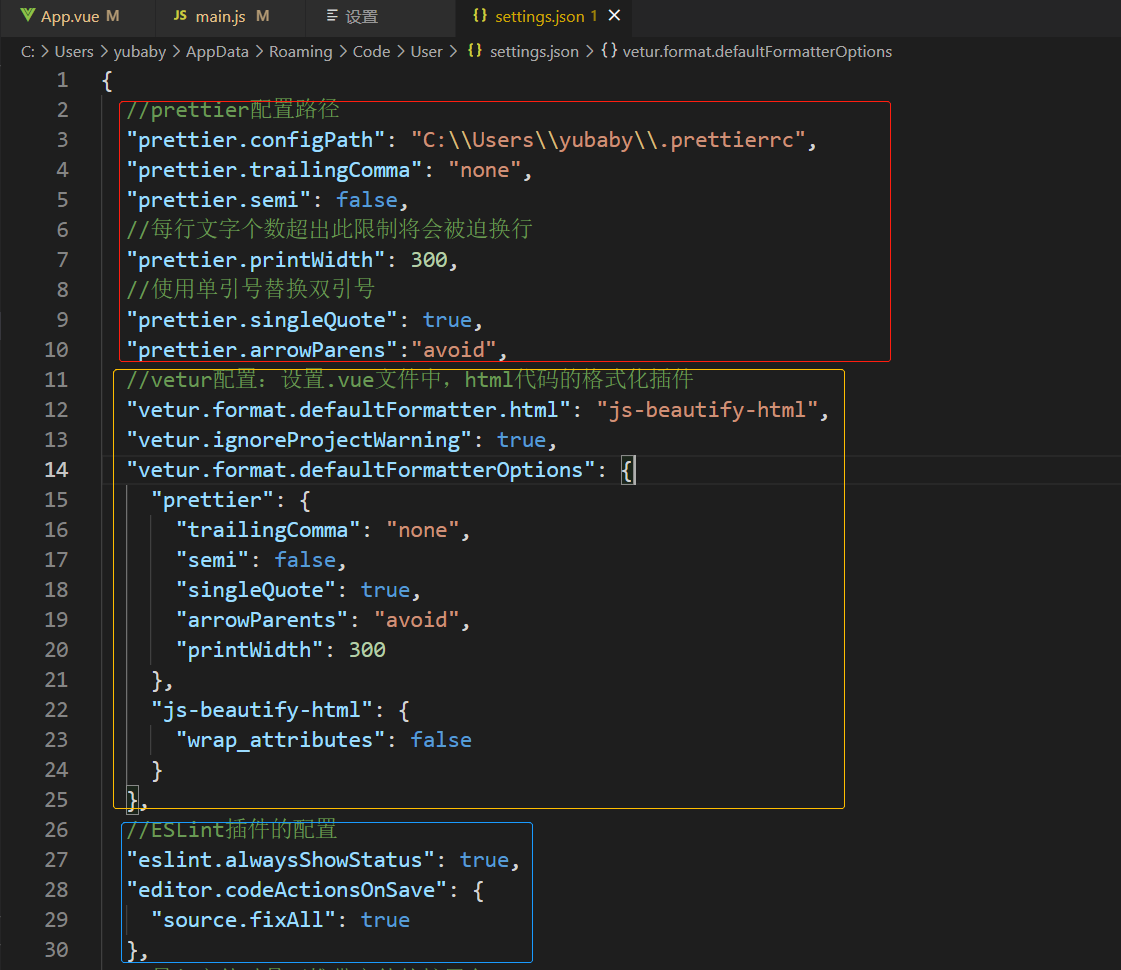Click line number 1 in gutter
This screenshot has height=970, width=1121.
point(62,79)
